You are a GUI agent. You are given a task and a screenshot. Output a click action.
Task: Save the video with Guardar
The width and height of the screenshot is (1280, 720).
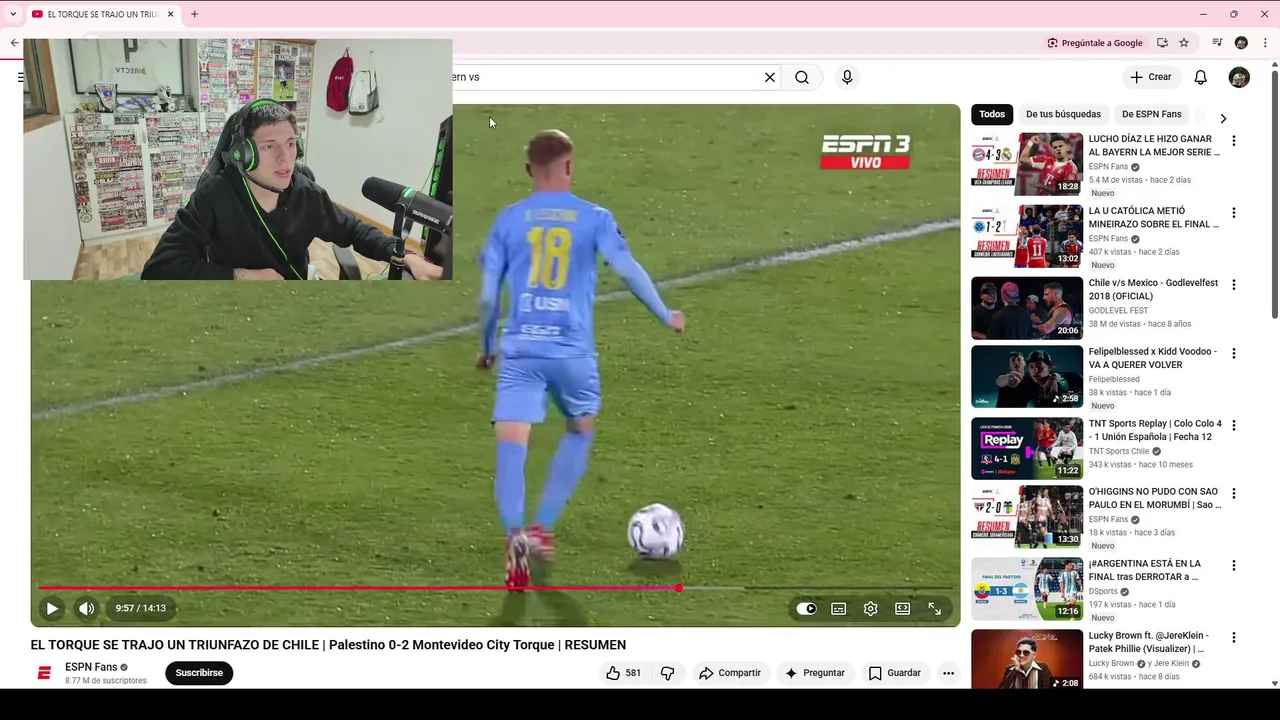[894, 673]
